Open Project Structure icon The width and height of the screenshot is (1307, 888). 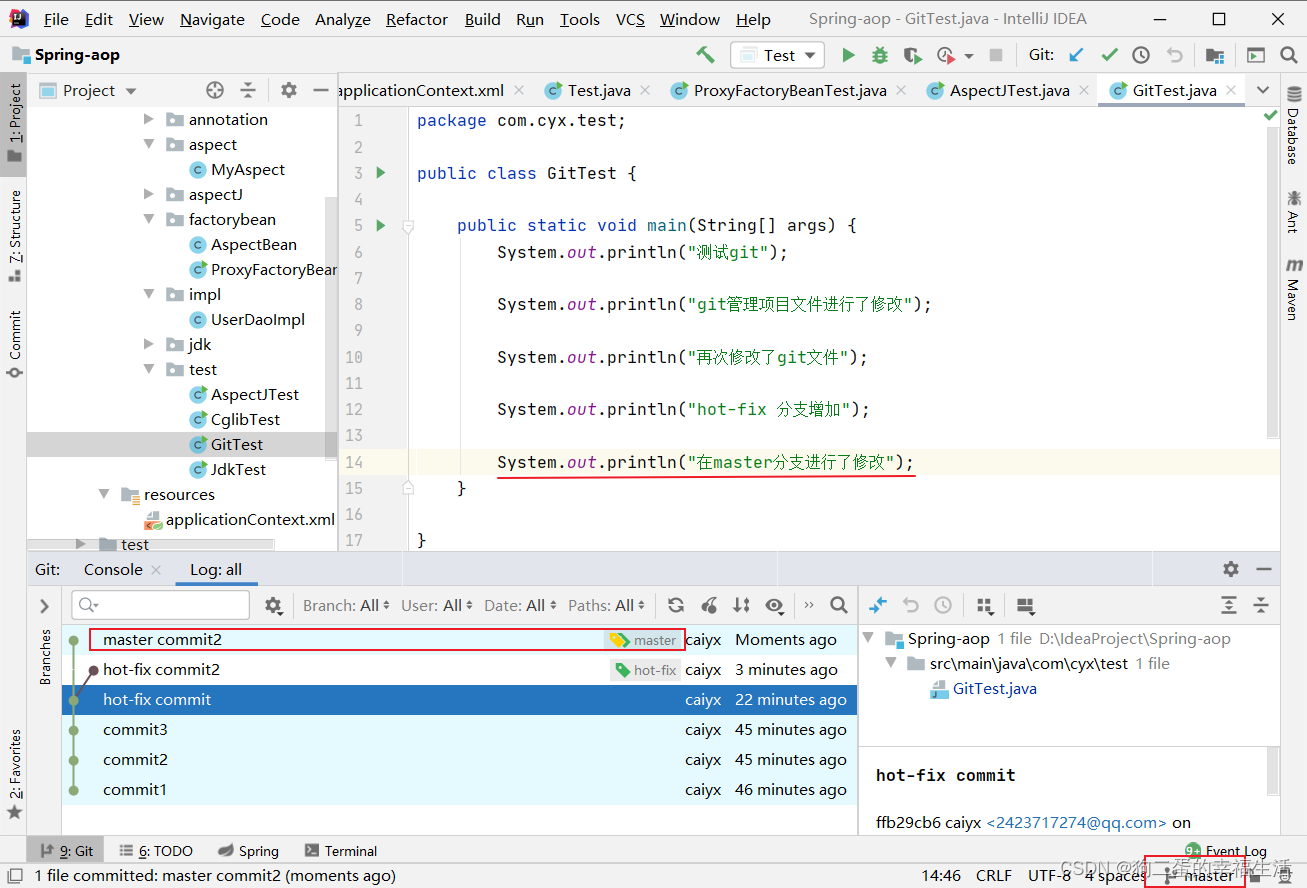[x=1214, y=55]
